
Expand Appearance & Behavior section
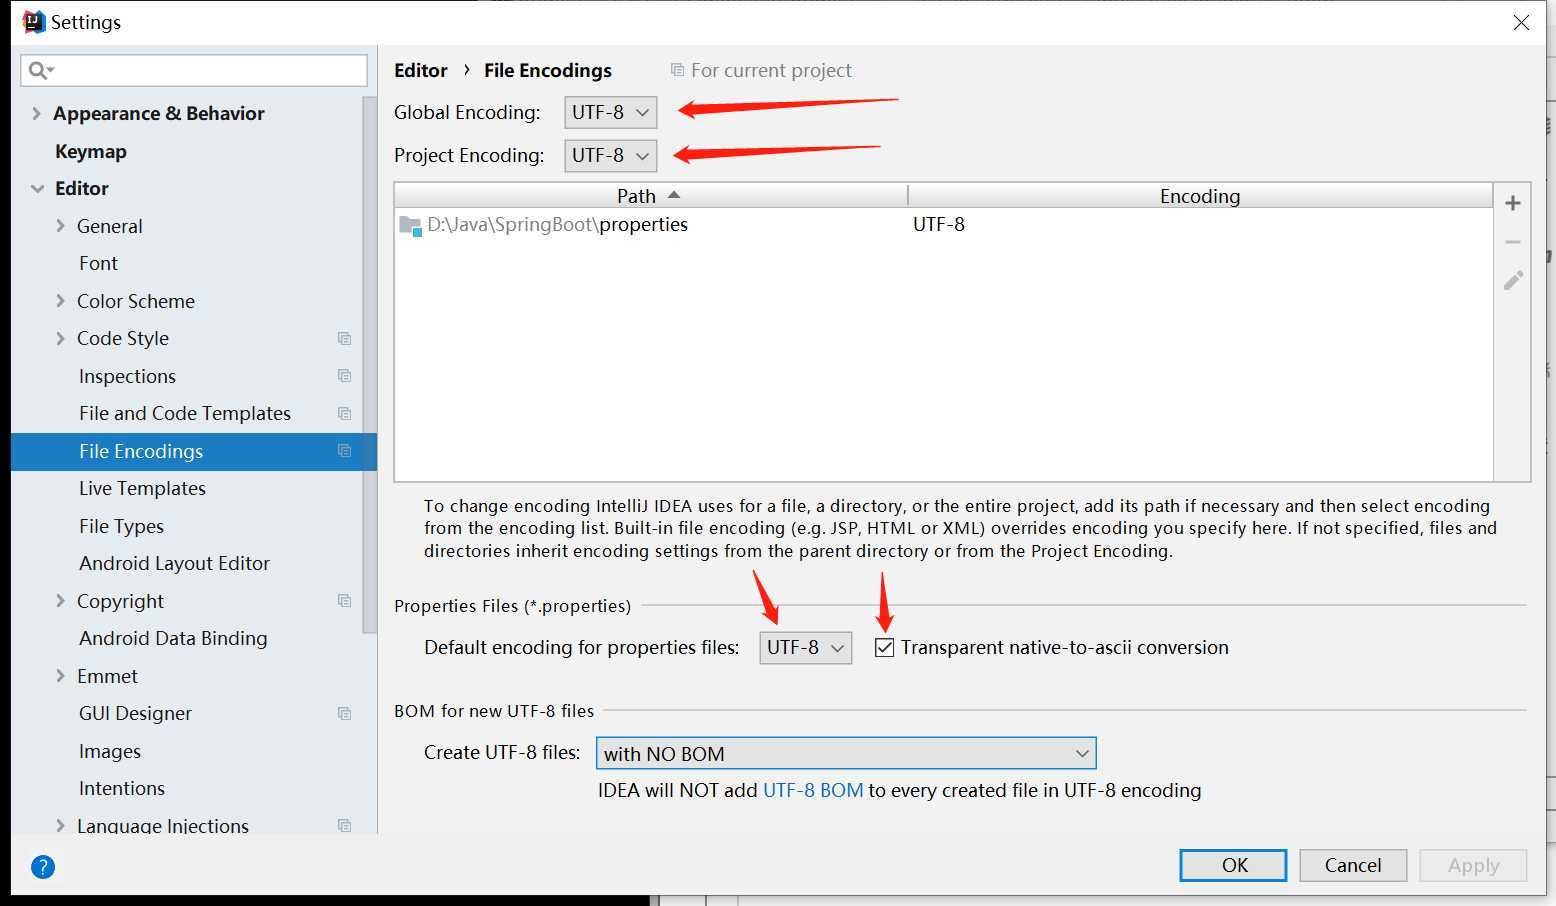[37, 113]
